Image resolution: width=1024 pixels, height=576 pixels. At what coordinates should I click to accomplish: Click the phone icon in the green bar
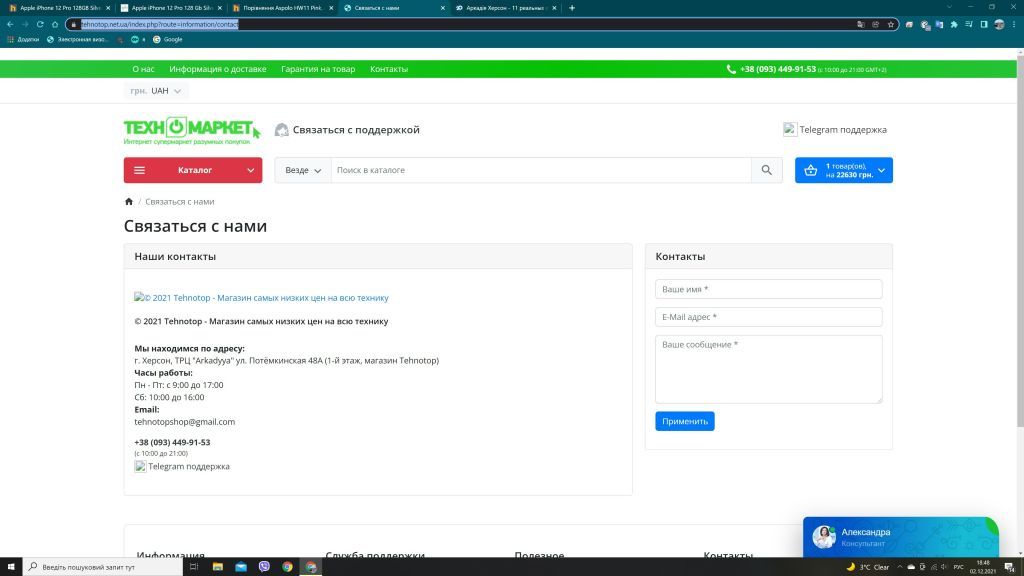(732, 69)
